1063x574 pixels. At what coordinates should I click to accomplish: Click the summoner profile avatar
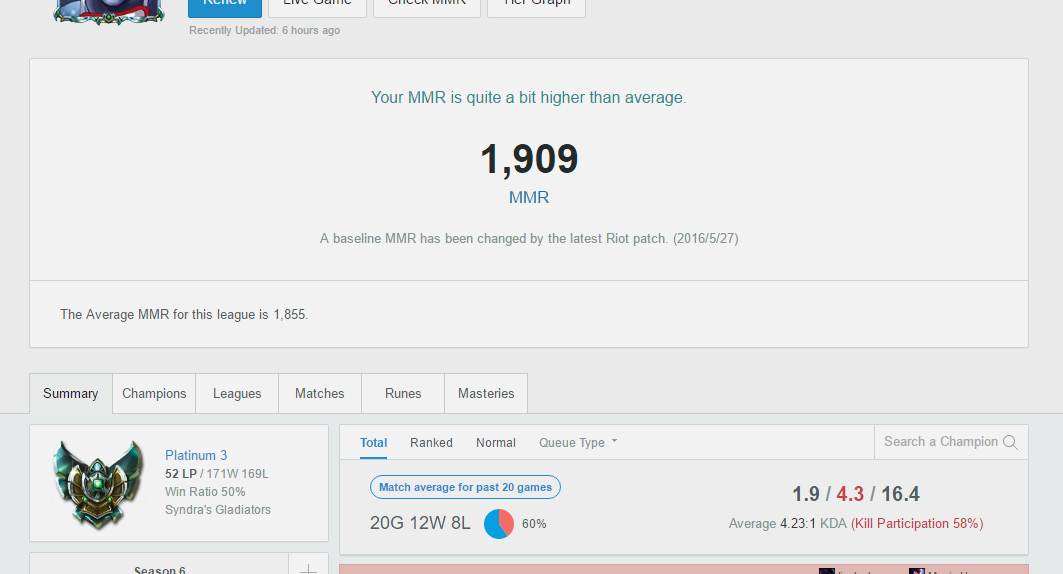(x=108, y=12)
